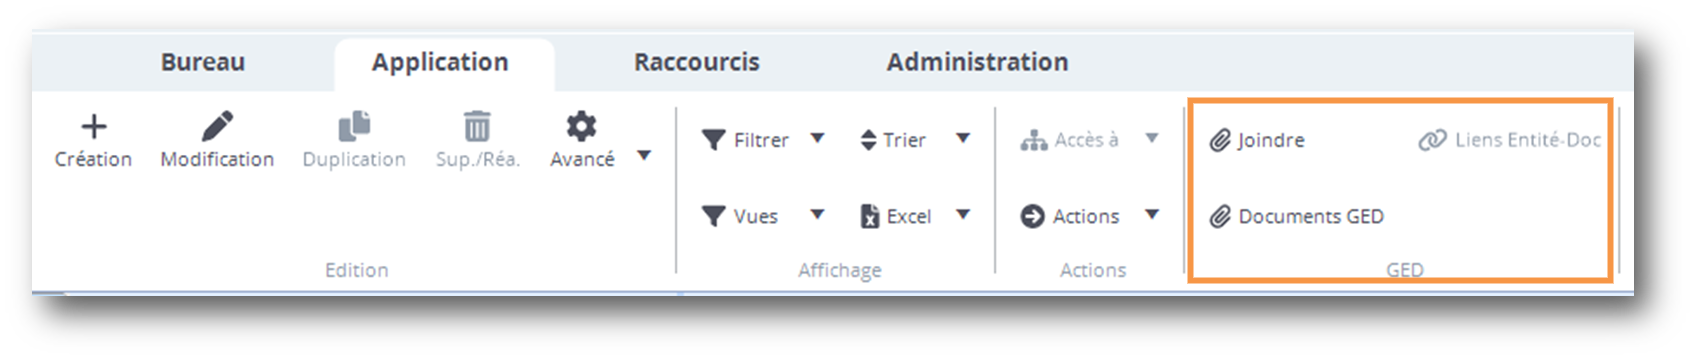The image size is (1695, 360).
Task: Expand the Vues dropdown arrow
Action: pos(817,214)
